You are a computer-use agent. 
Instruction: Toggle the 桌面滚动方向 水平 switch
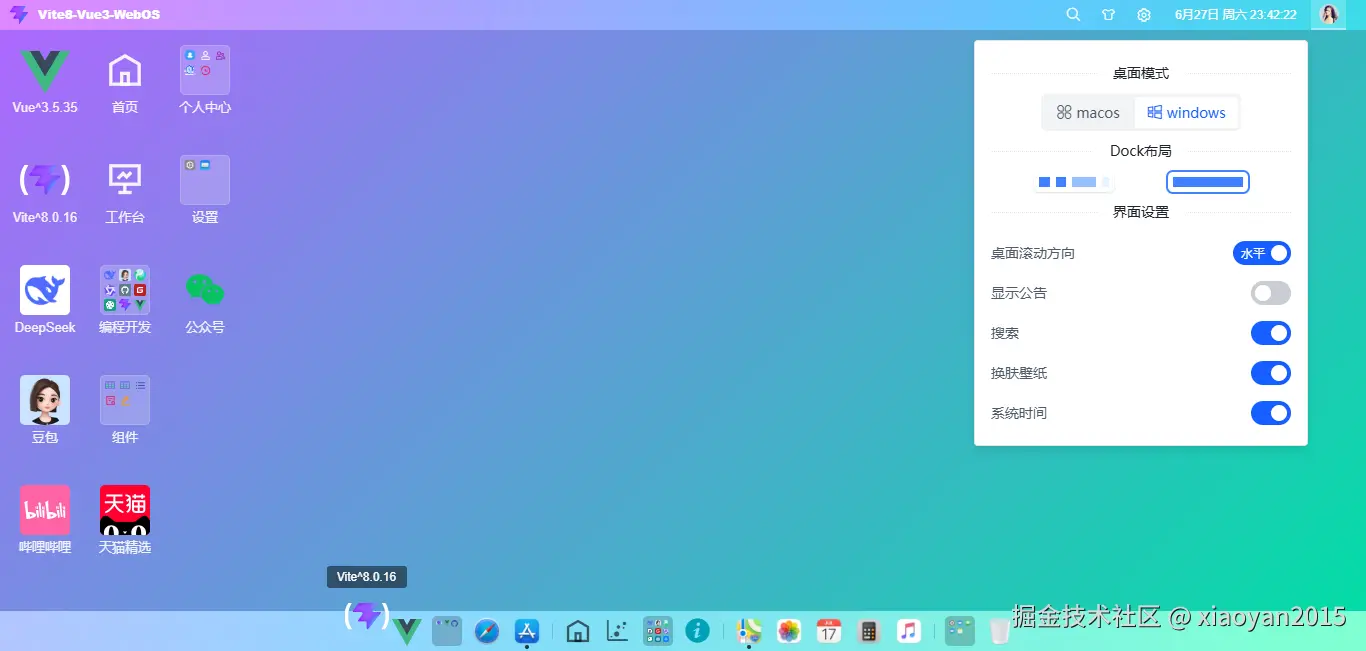[1262, 253]
